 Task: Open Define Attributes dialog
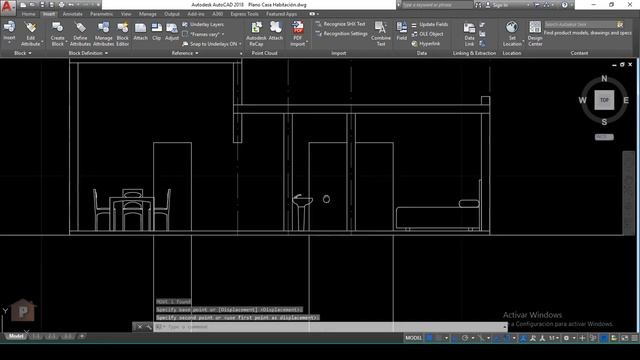coord(80,33)
